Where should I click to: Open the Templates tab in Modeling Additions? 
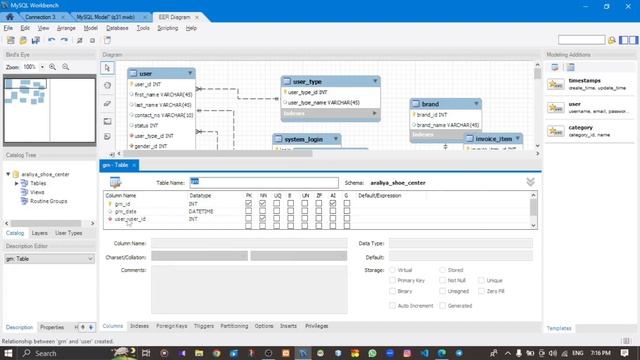click(559, 328)
